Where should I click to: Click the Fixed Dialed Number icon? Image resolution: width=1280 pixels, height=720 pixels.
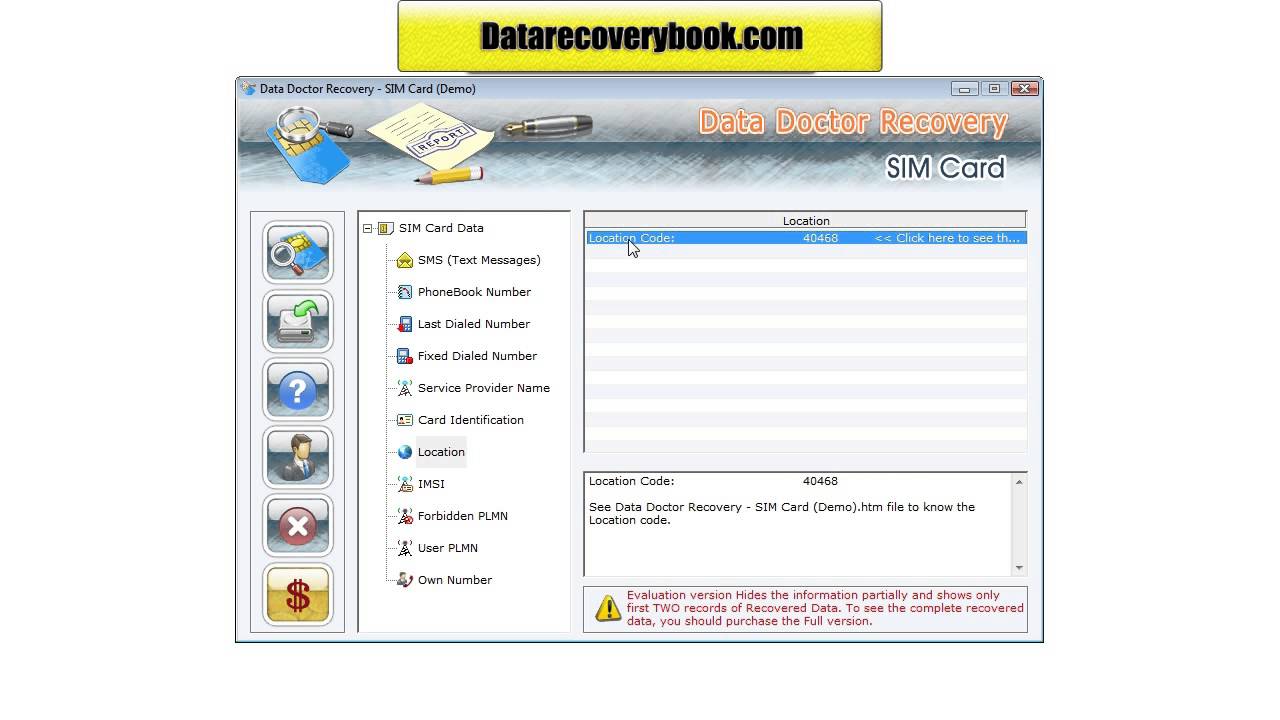[x=405, y=356]
